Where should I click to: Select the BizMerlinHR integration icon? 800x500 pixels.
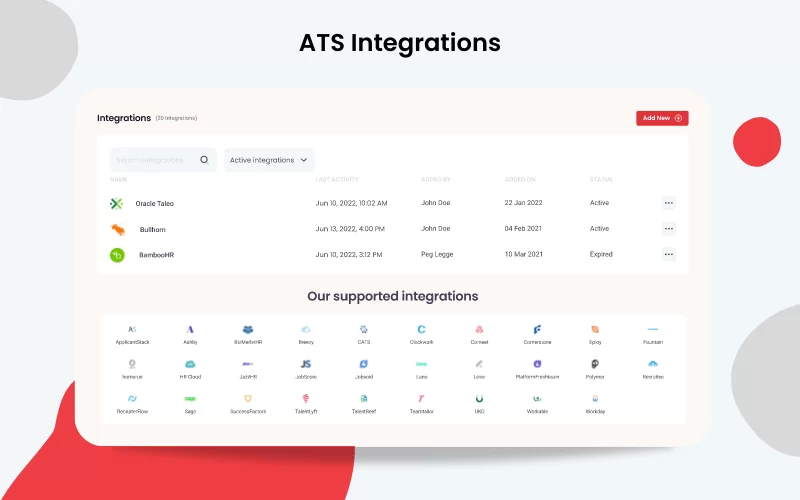[248, 330]
